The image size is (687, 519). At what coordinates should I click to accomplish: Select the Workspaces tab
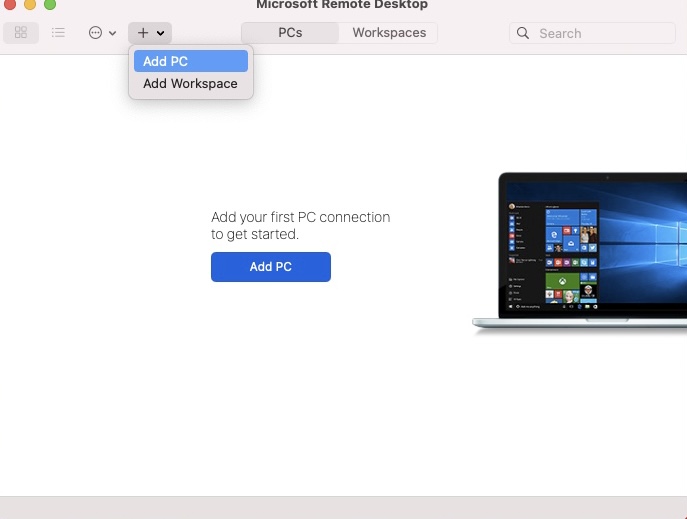(389, 33)
